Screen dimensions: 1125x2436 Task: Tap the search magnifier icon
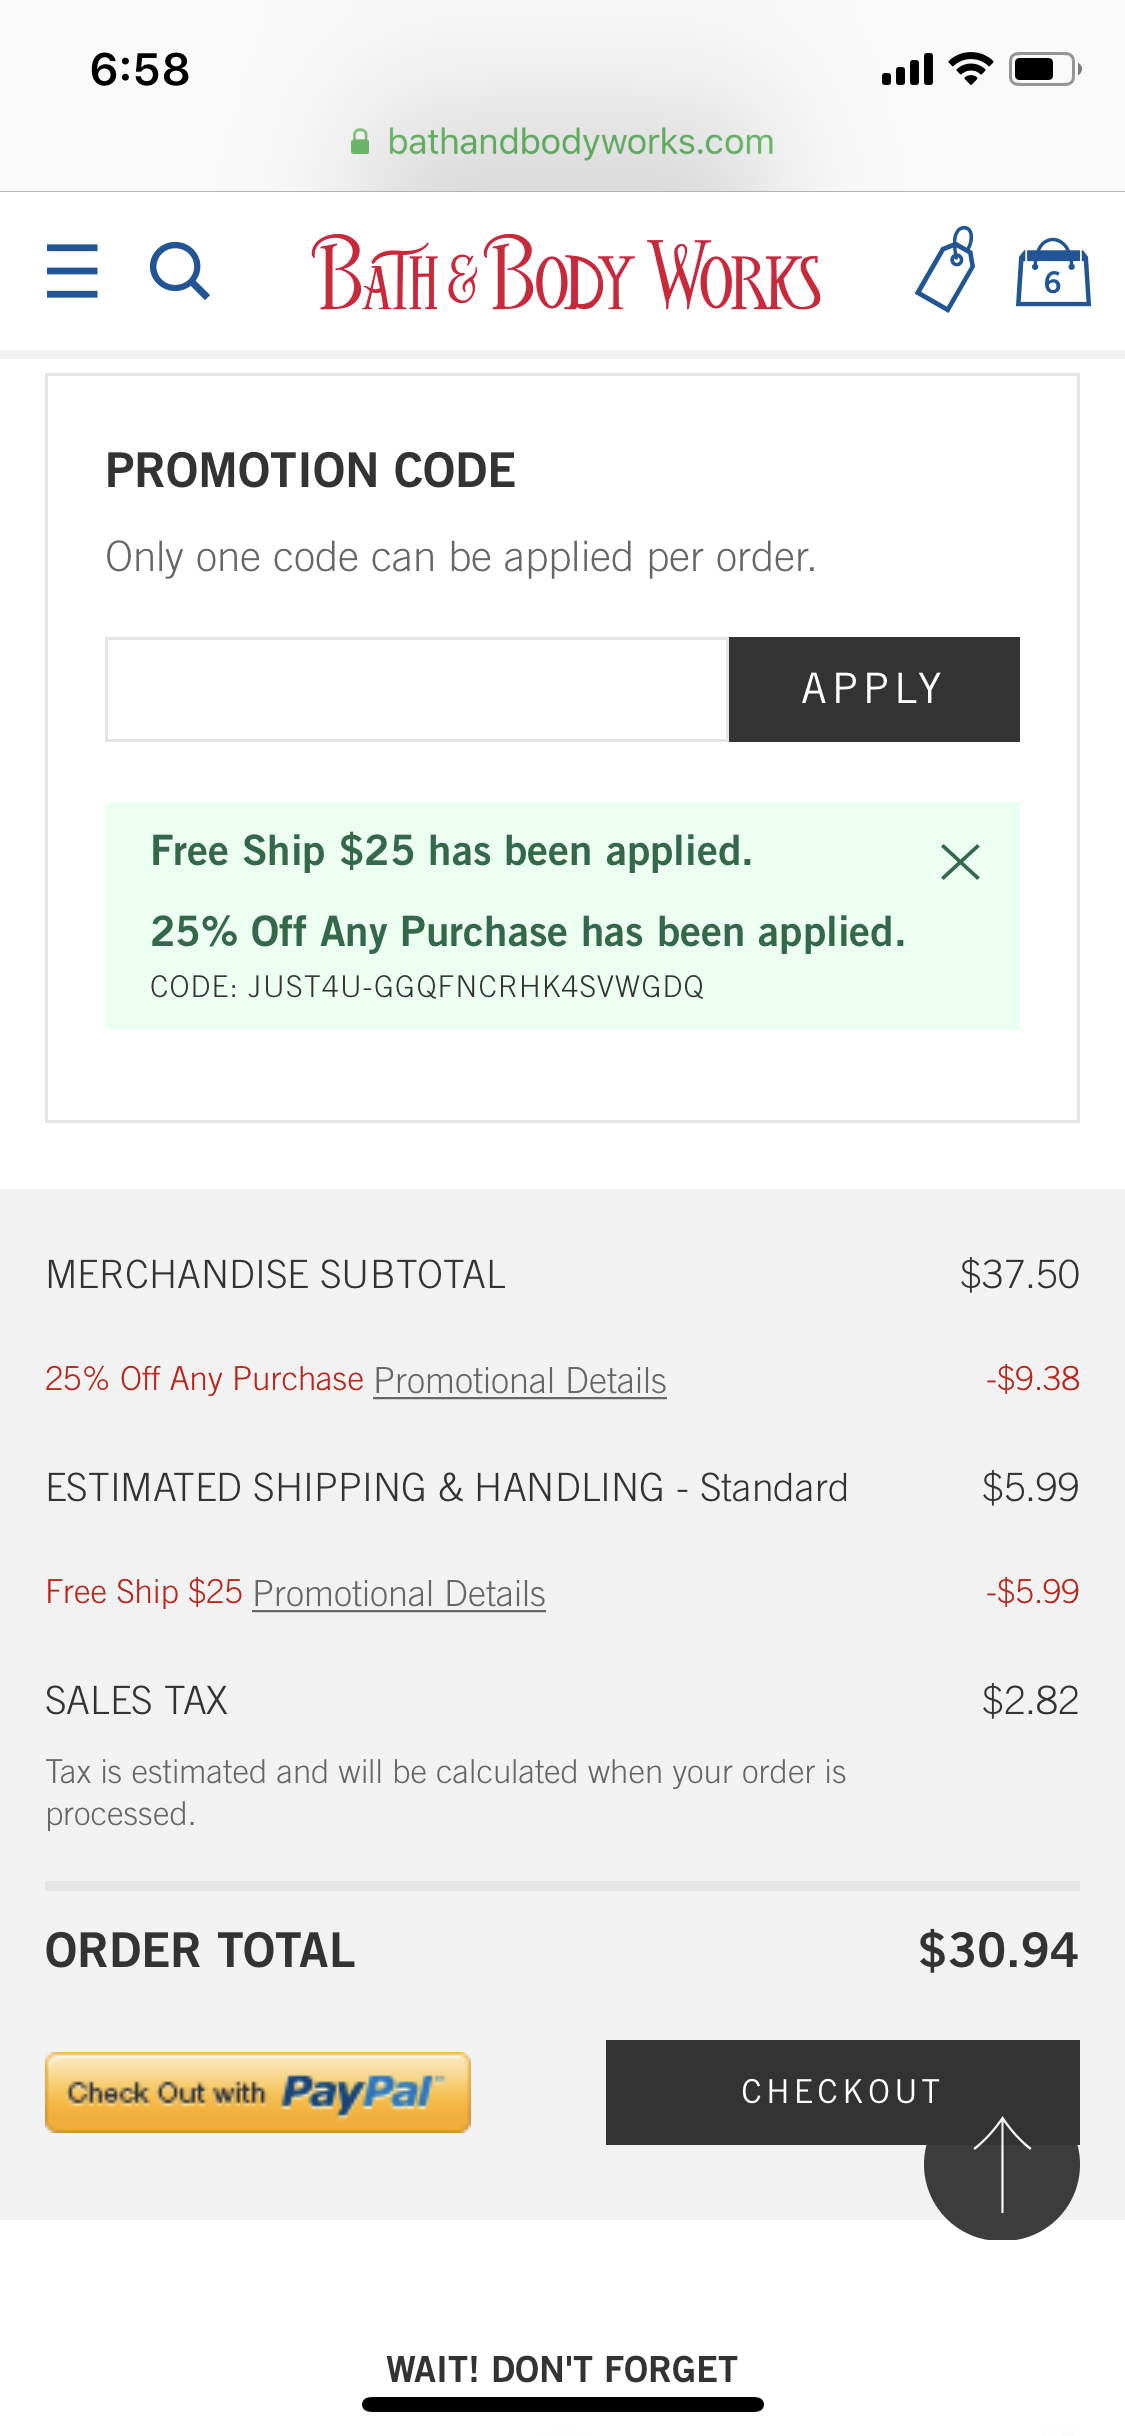point(180,271)
